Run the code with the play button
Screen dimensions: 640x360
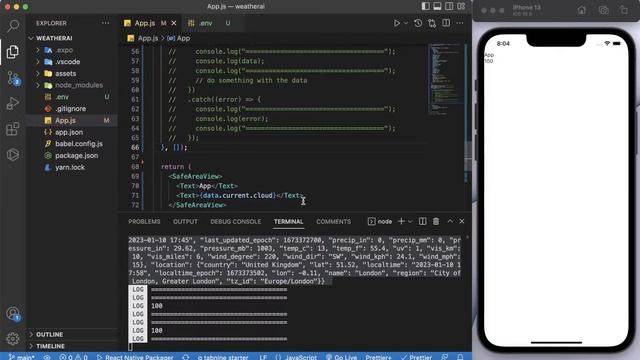pyautogui.click(x=396, y=23)
